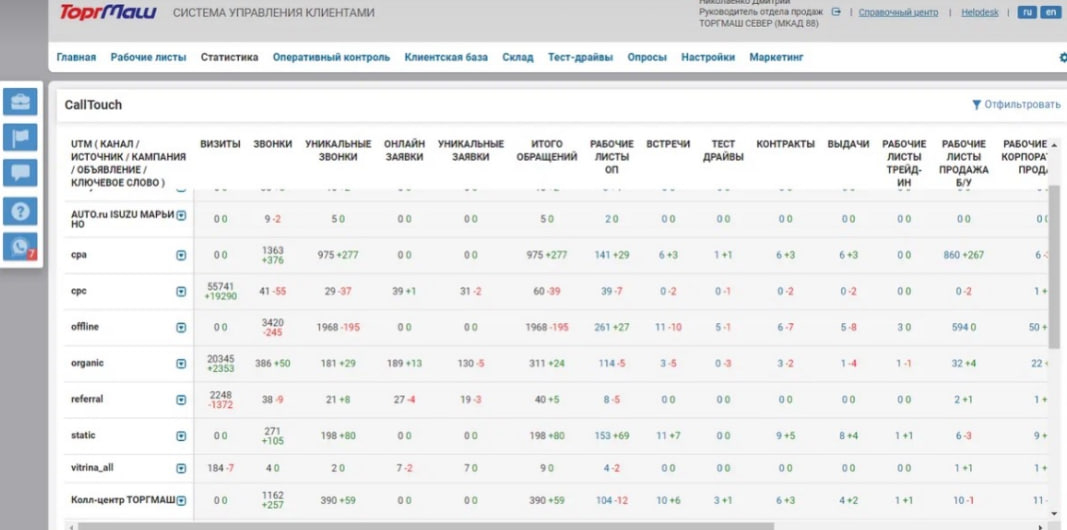Open Настройки menu item

click(708, 57)
